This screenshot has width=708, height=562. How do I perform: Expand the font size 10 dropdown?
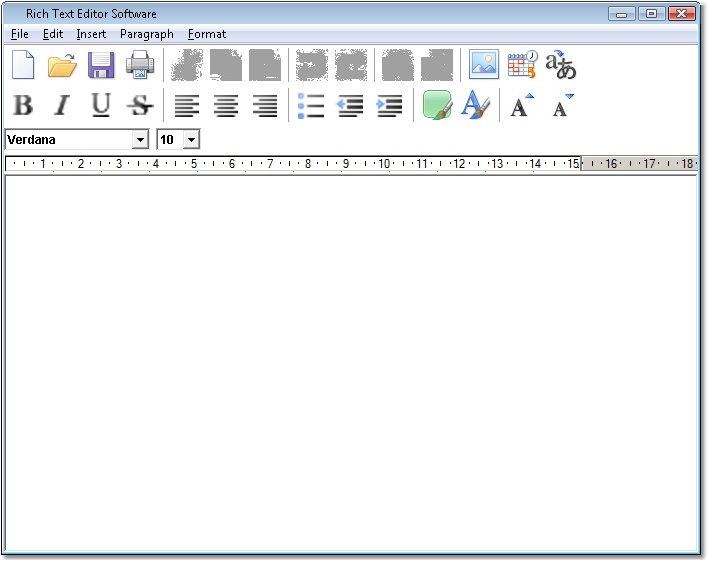click(191, 140)
